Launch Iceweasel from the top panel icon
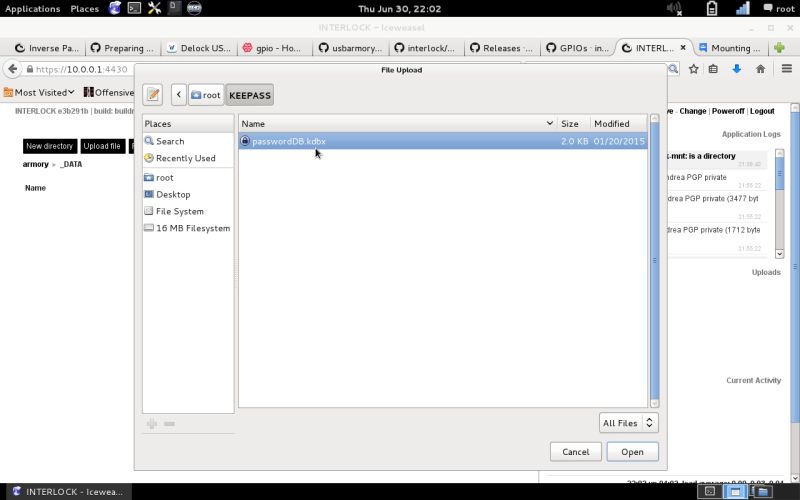Image resolution: width=800 pixels, height=500 pixels. [x=115, y=8]
